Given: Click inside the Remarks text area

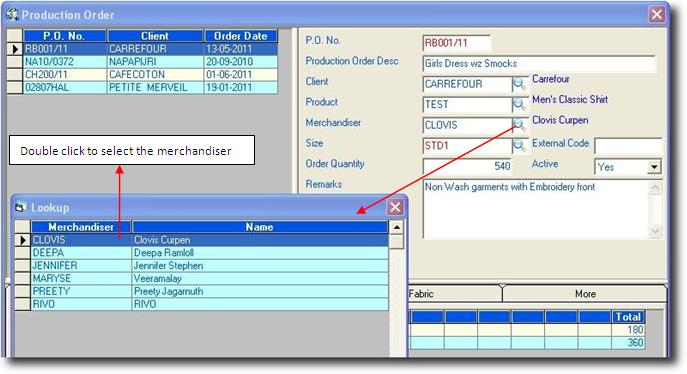Looking at the screenshot, I should pyautogui.click(x=535, y=209).
